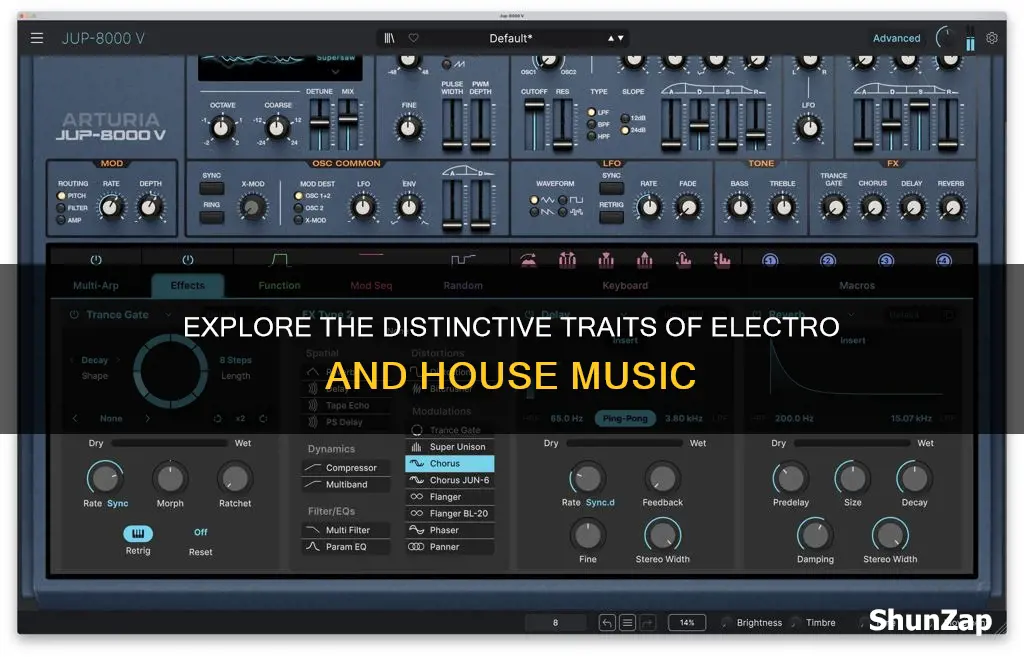Click the Effects power icon

coord(188,260)
